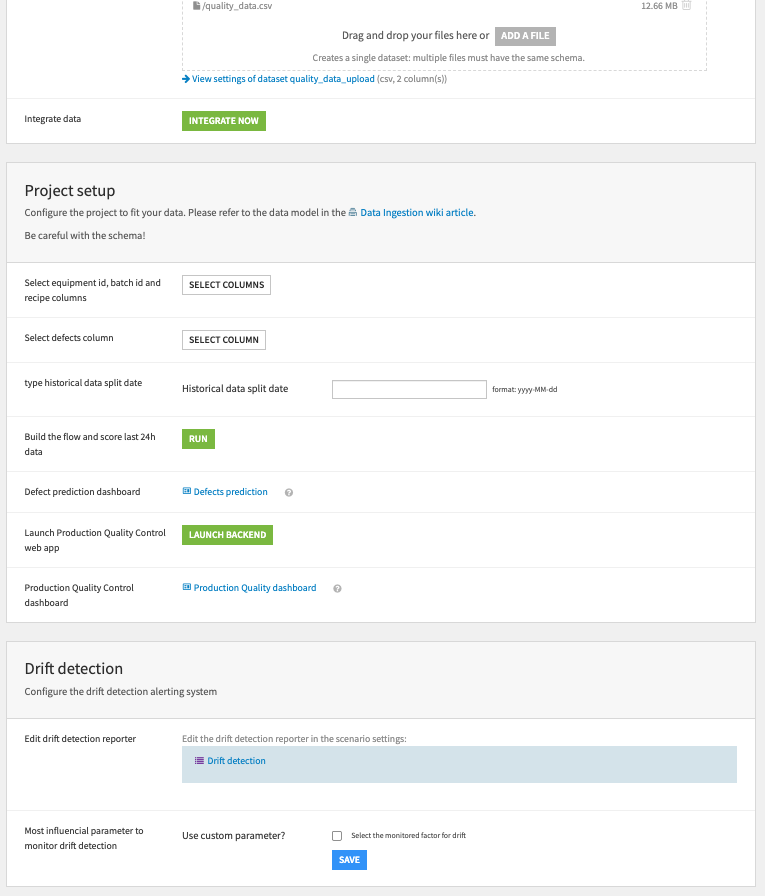Screen dimensions: 765x896
Task: Click the ADD A FILE button
Action: point(524,36)
